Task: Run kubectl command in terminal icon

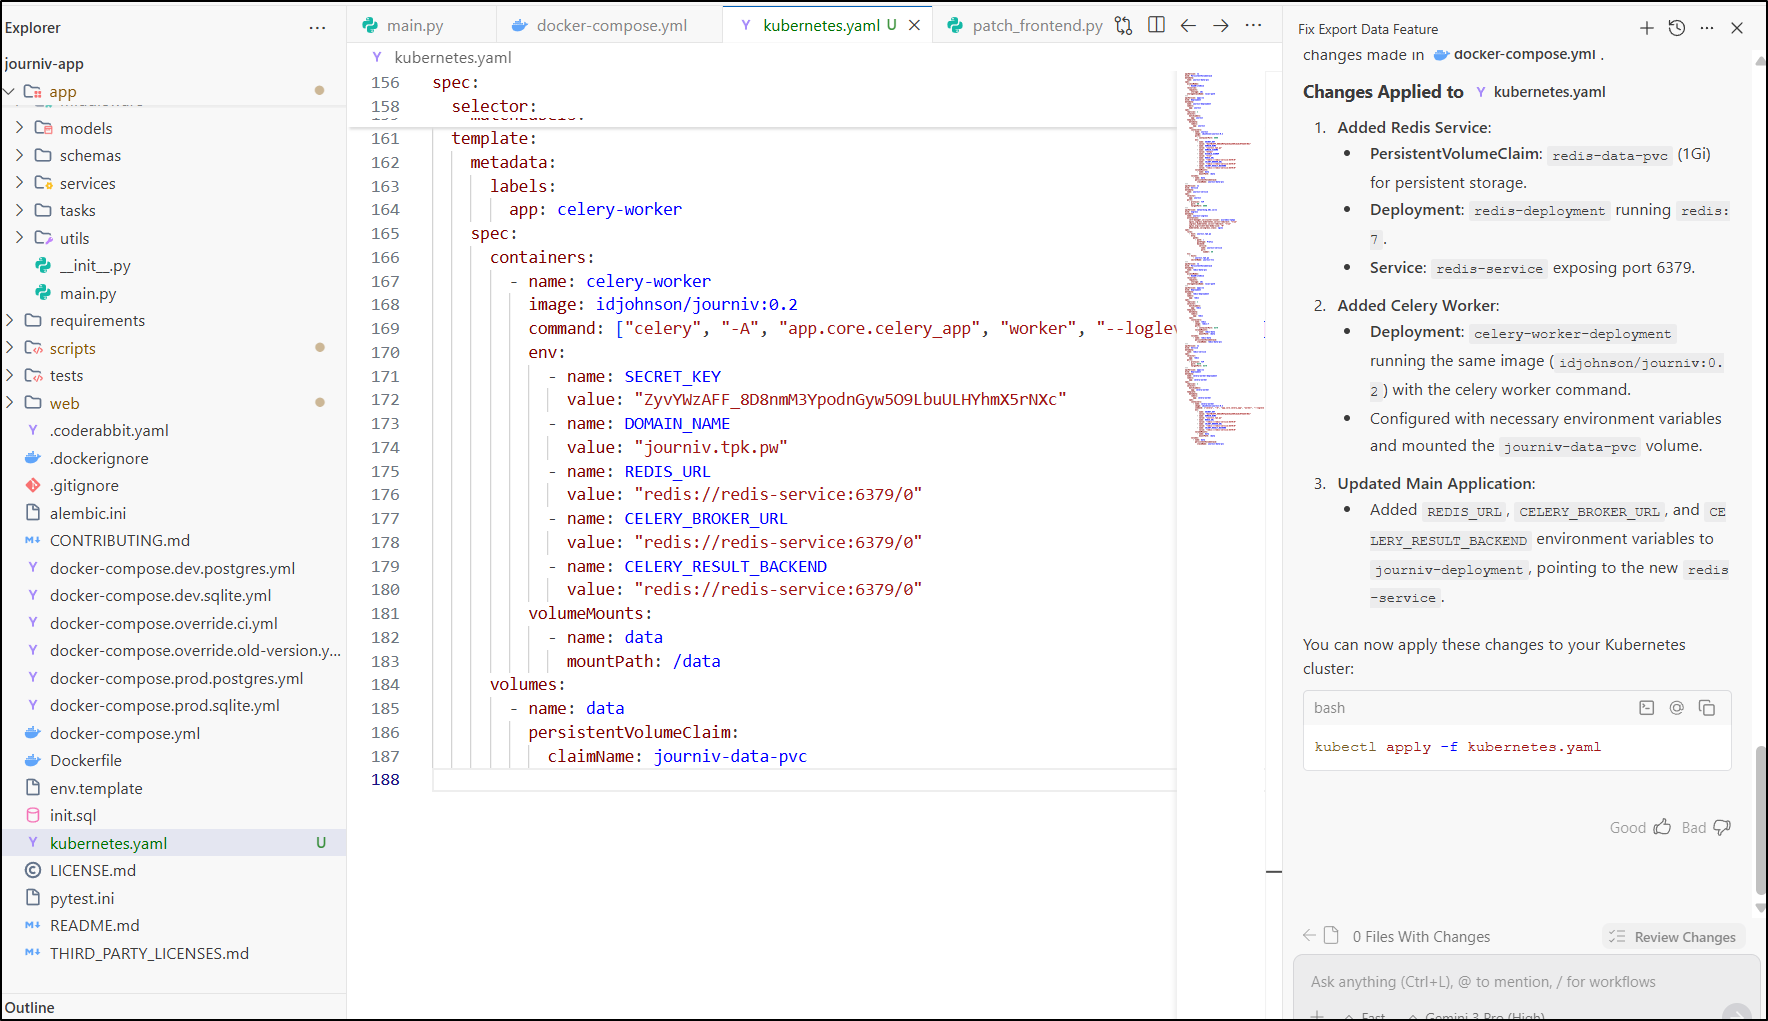Action: [1647, 708]
